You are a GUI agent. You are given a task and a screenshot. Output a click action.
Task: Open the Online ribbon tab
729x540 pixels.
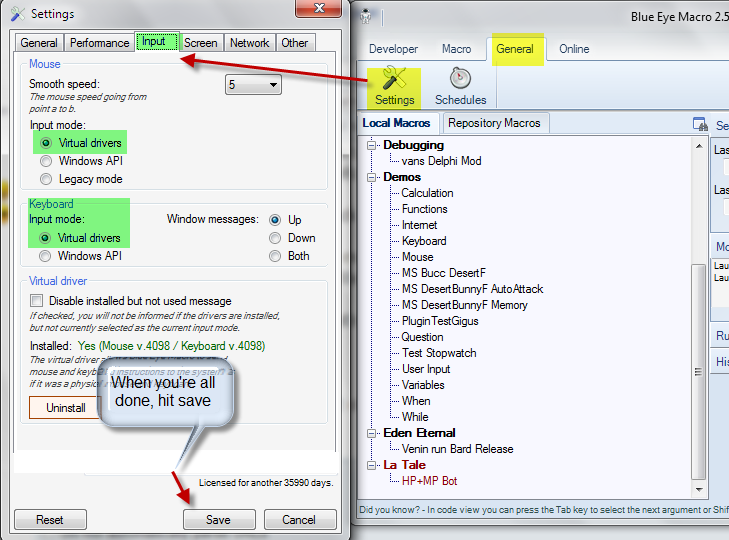click(x=574, y=49)
